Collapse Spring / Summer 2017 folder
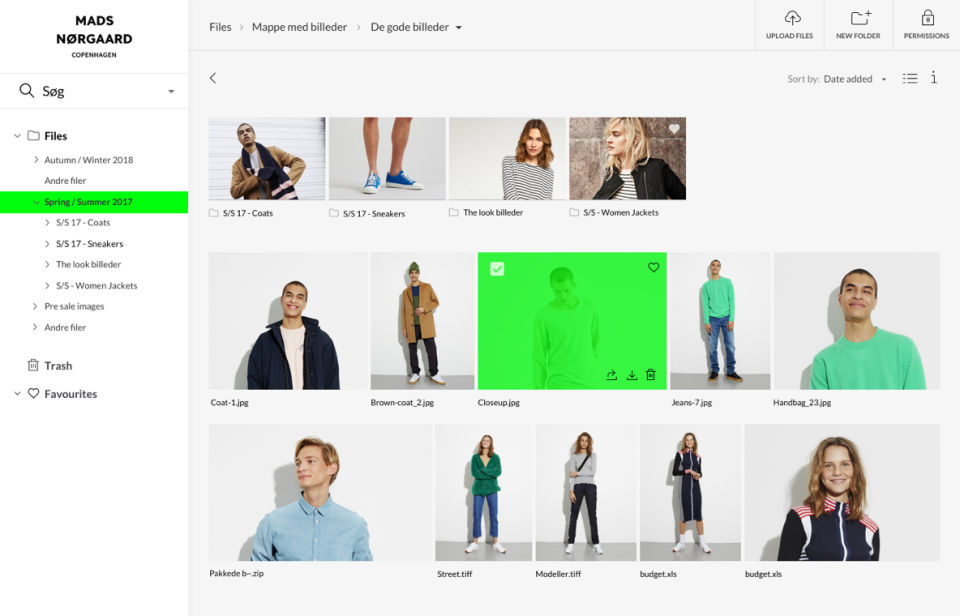This screenshot has height=616, width=960. pyautogui.click(x=36, y=201)
